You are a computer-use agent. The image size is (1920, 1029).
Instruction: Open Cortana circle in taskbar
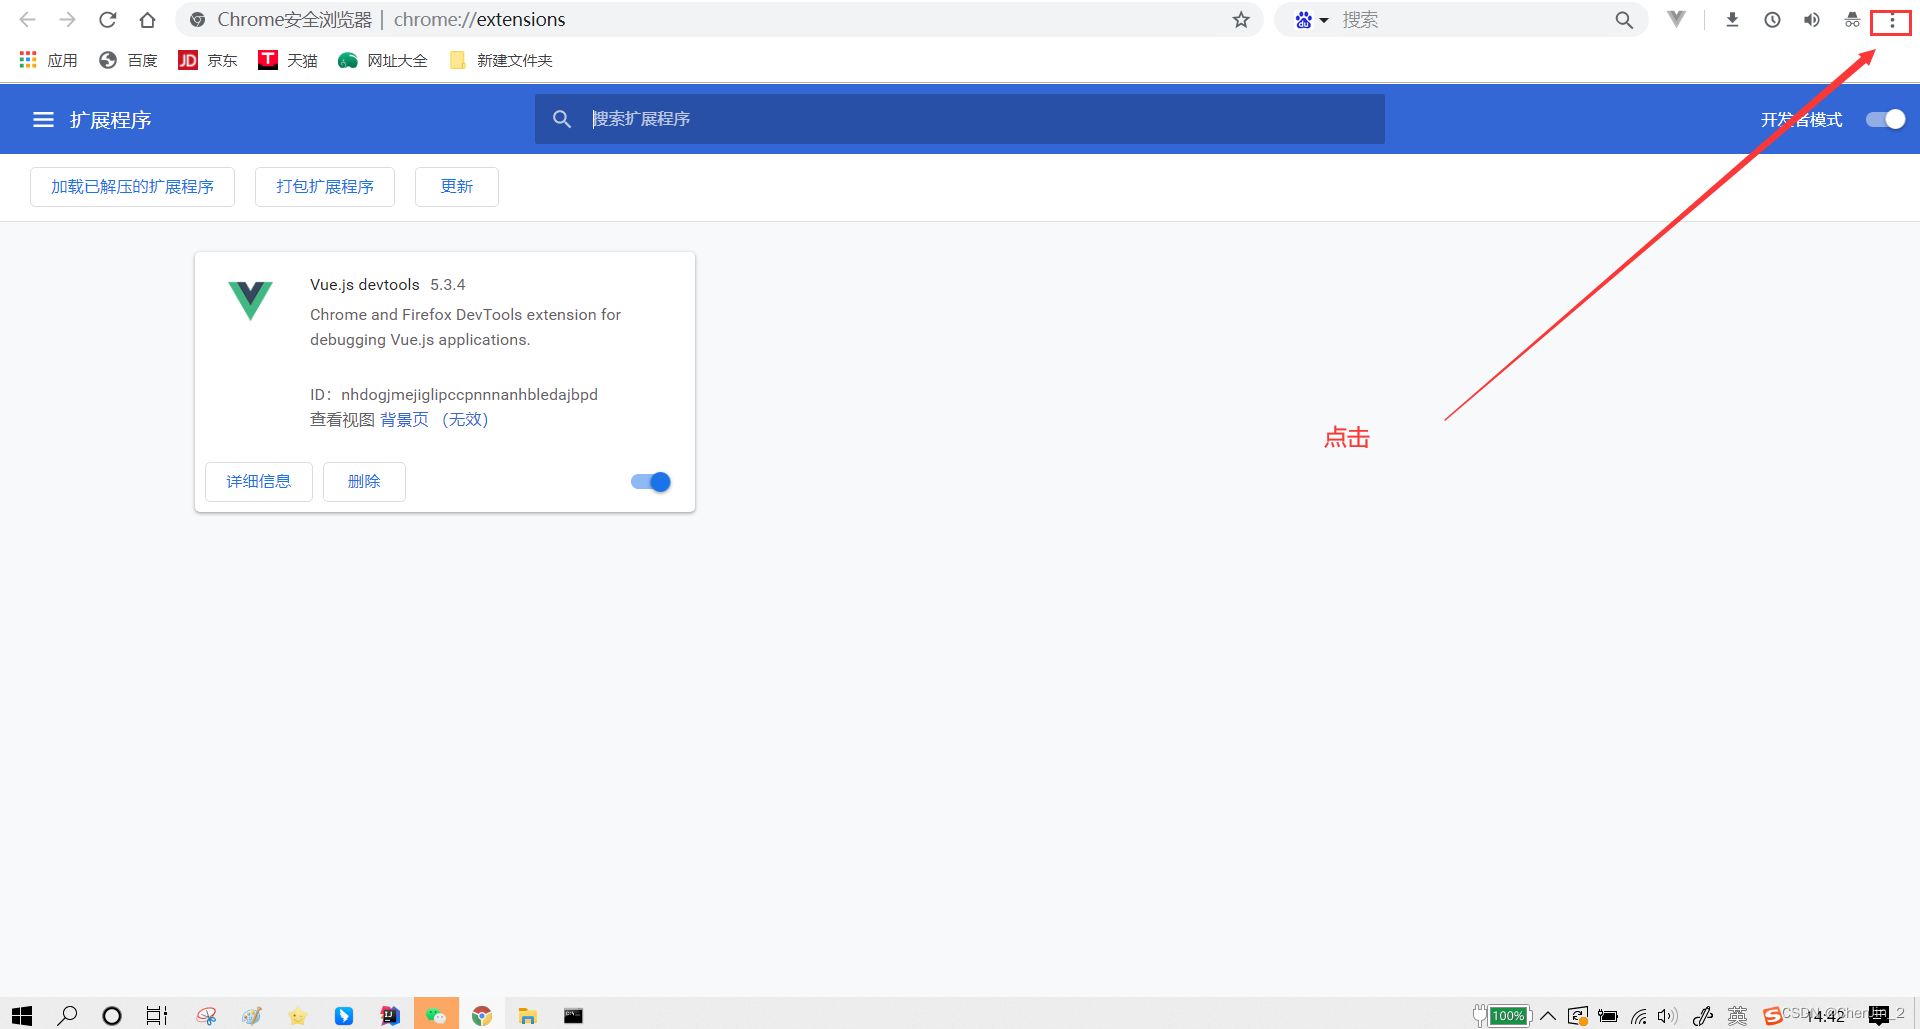tap(112, 1015)
